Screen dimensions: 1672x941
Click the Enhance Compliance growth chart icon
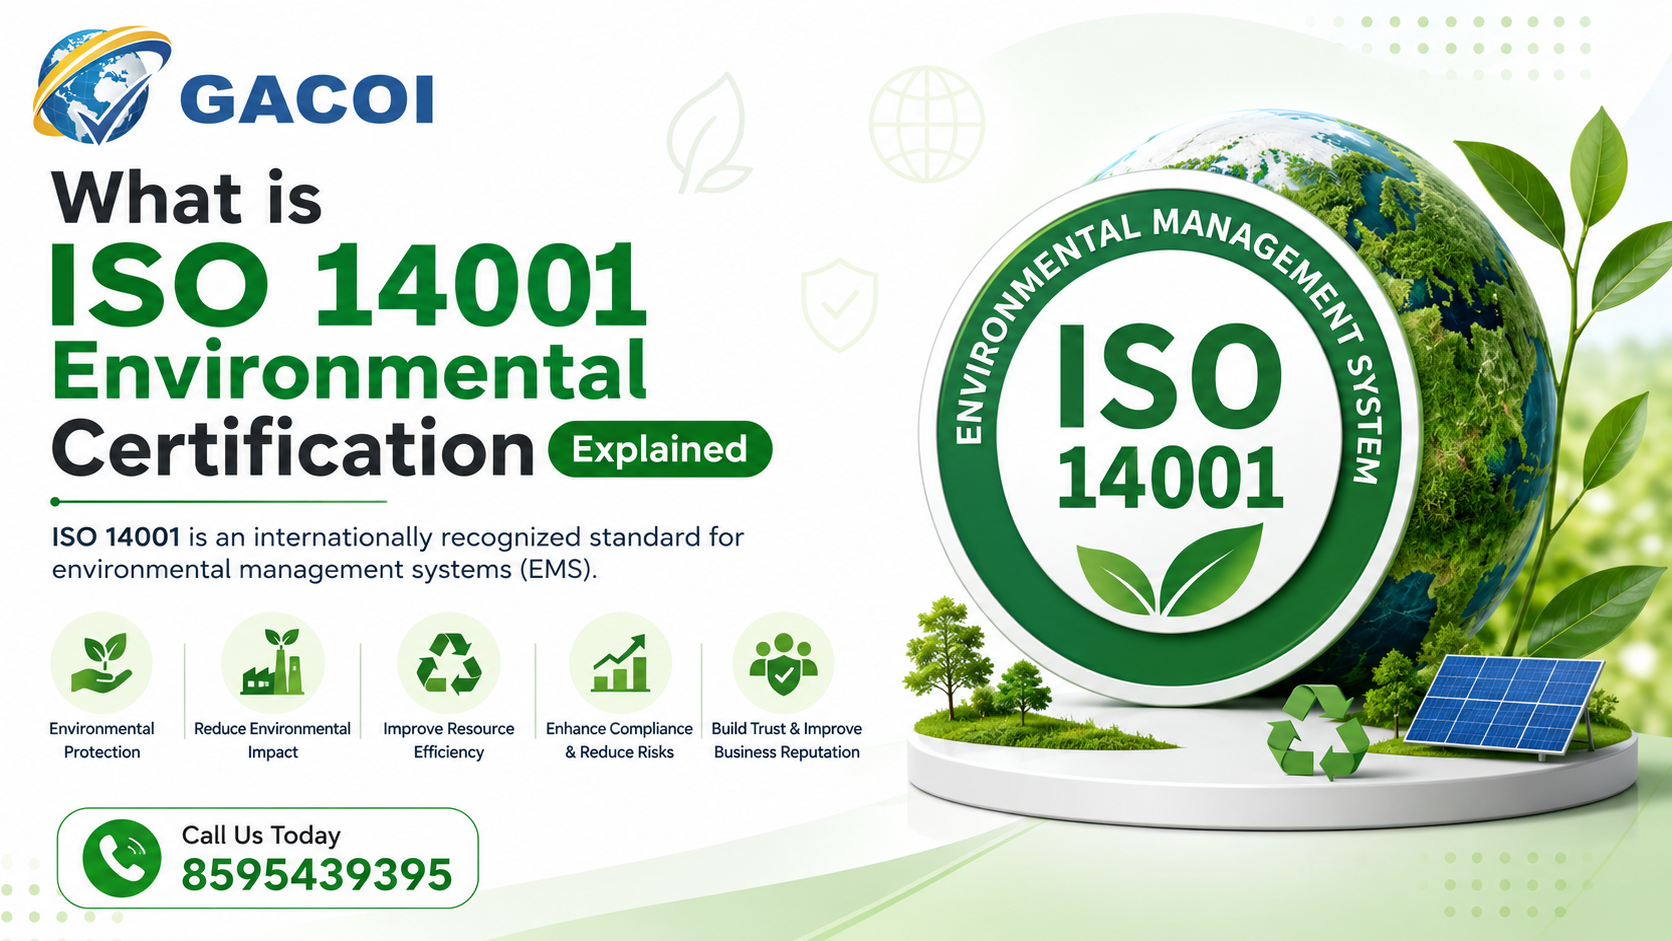620,662
